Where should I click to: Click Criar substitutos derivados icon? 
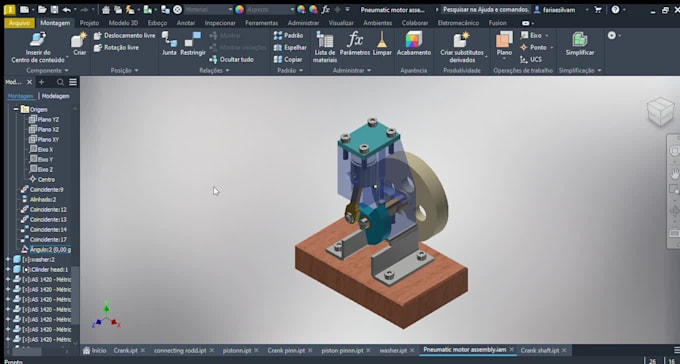[x=461, y=40]
